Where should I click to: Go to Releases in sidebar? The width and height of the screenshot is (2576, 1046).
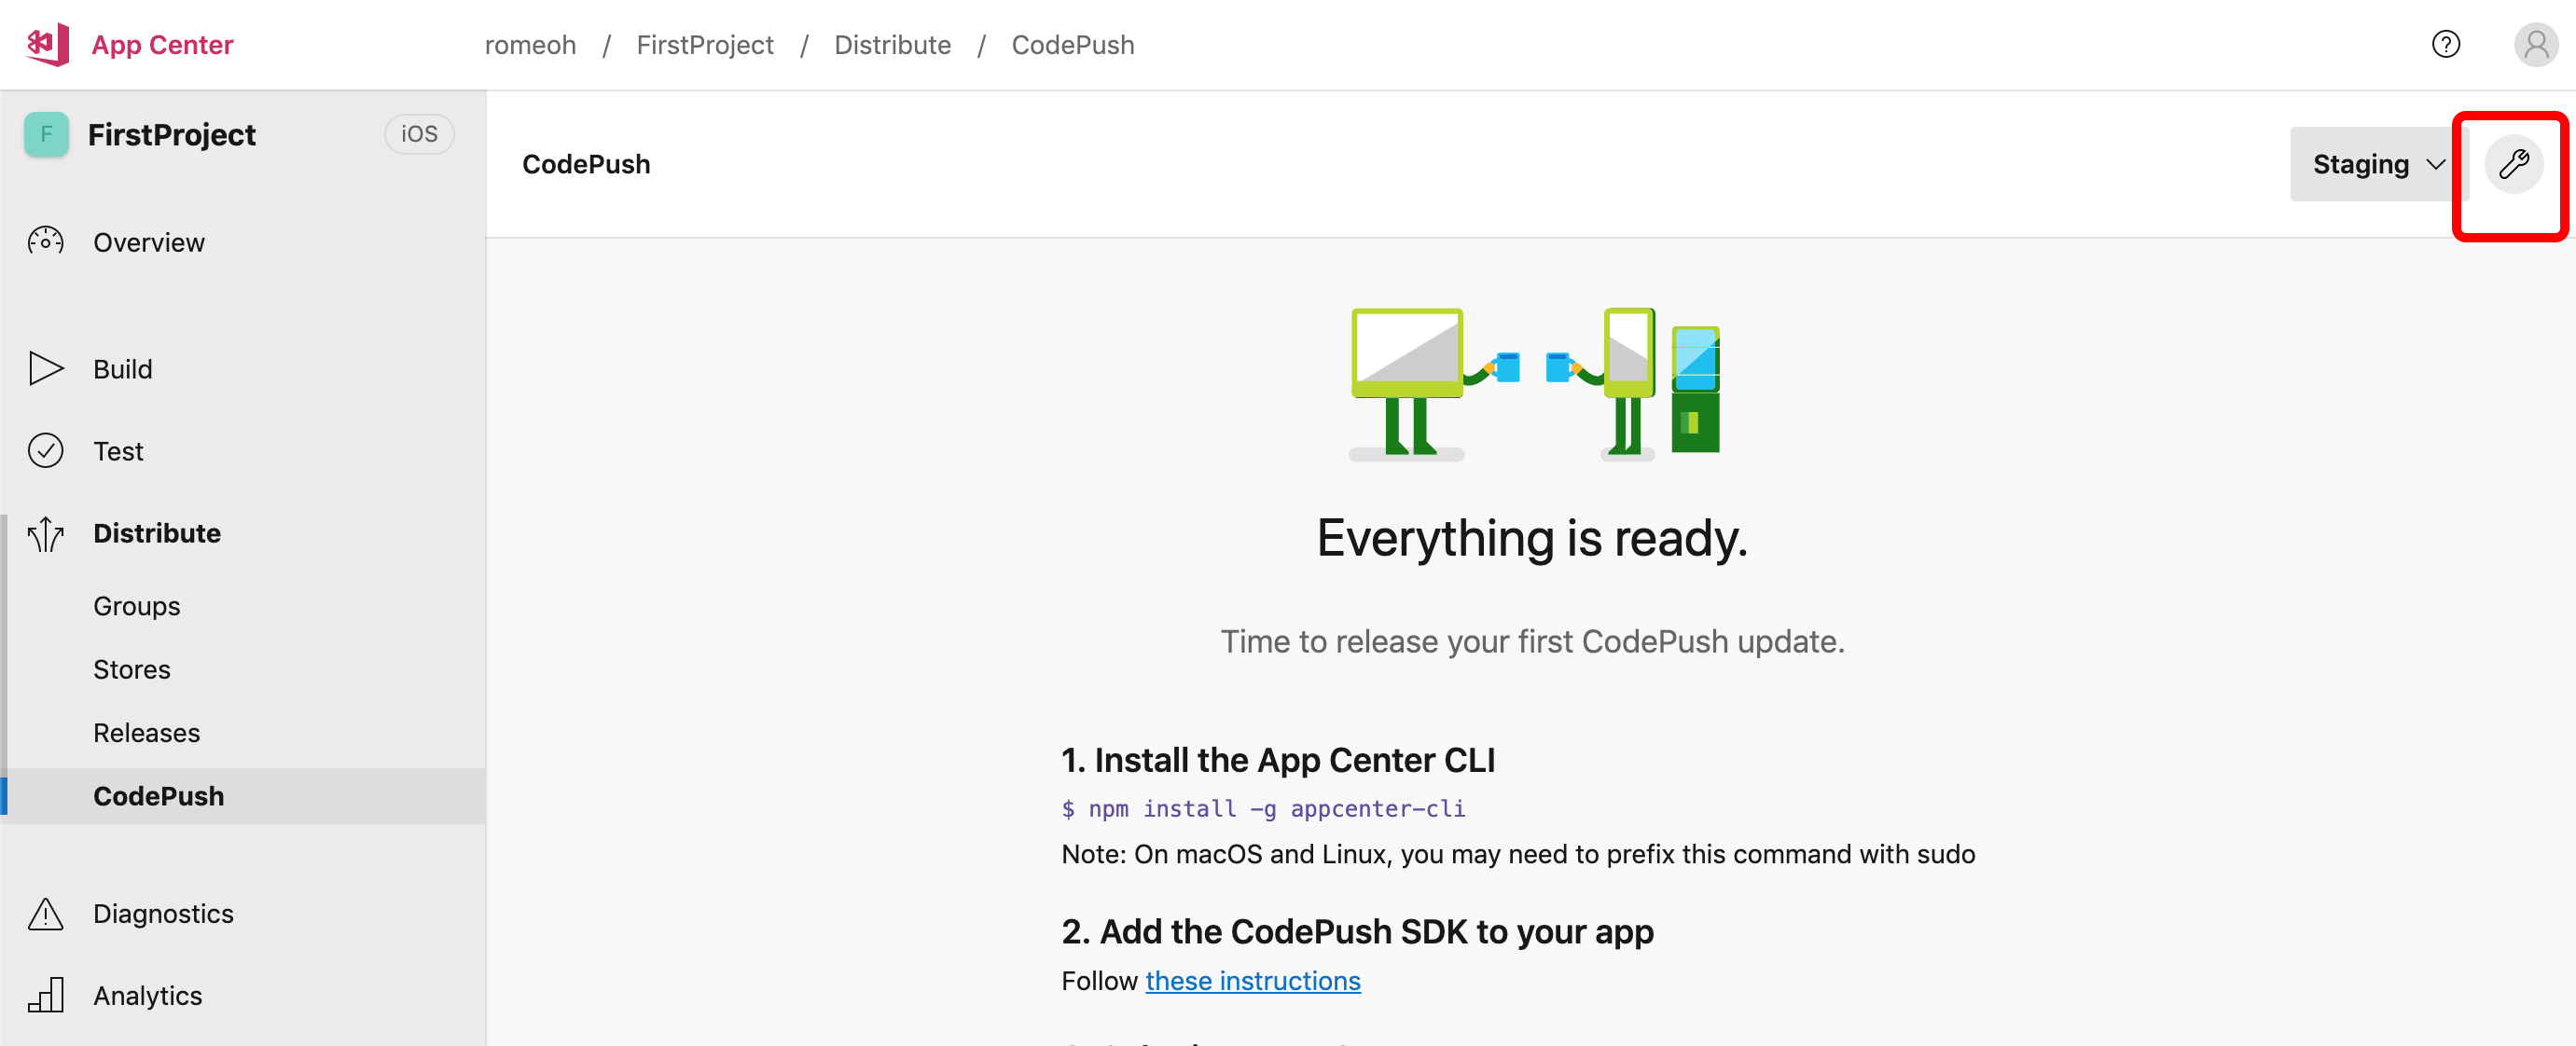click(147, 733)
